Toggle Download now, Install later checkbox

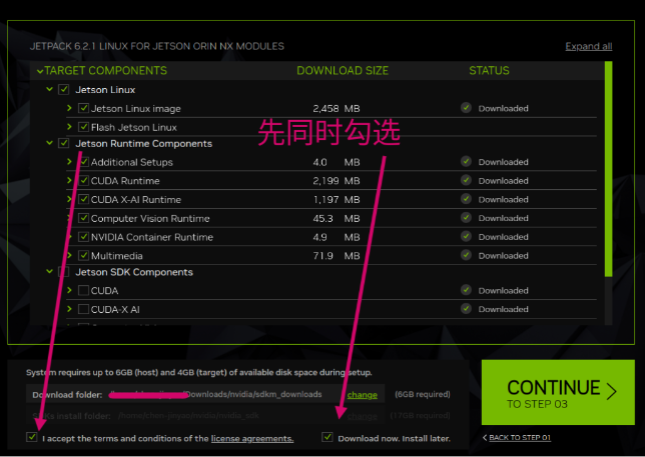(327, 437)
